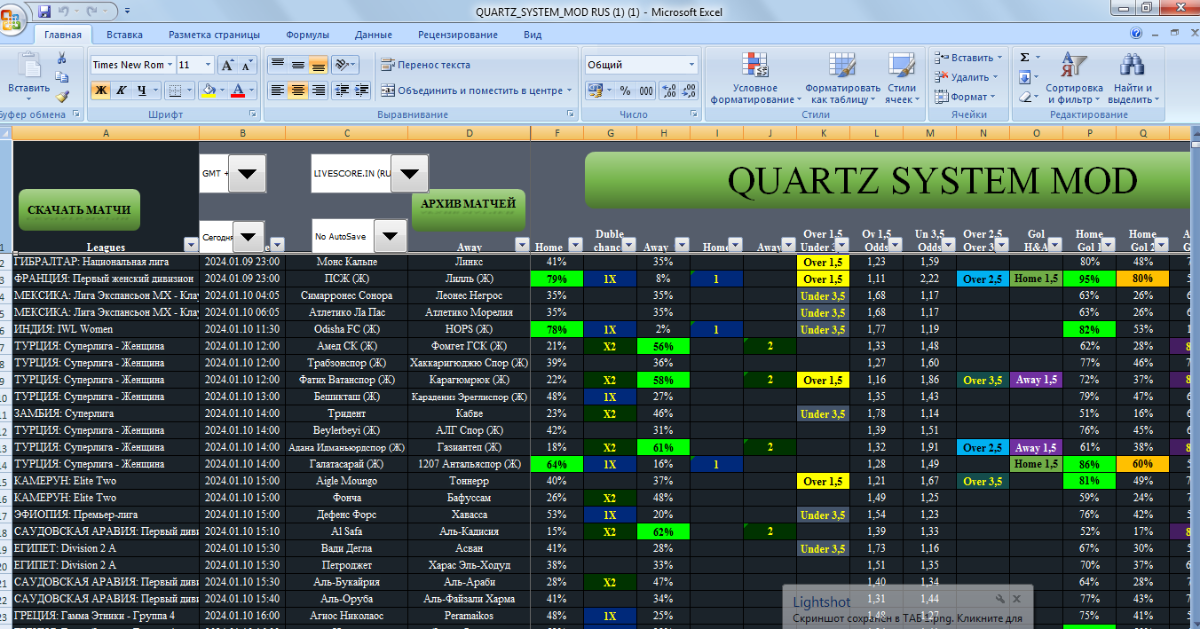Click the font size input box
This screenshot has height=629, width=1200.
click(188, 65)
